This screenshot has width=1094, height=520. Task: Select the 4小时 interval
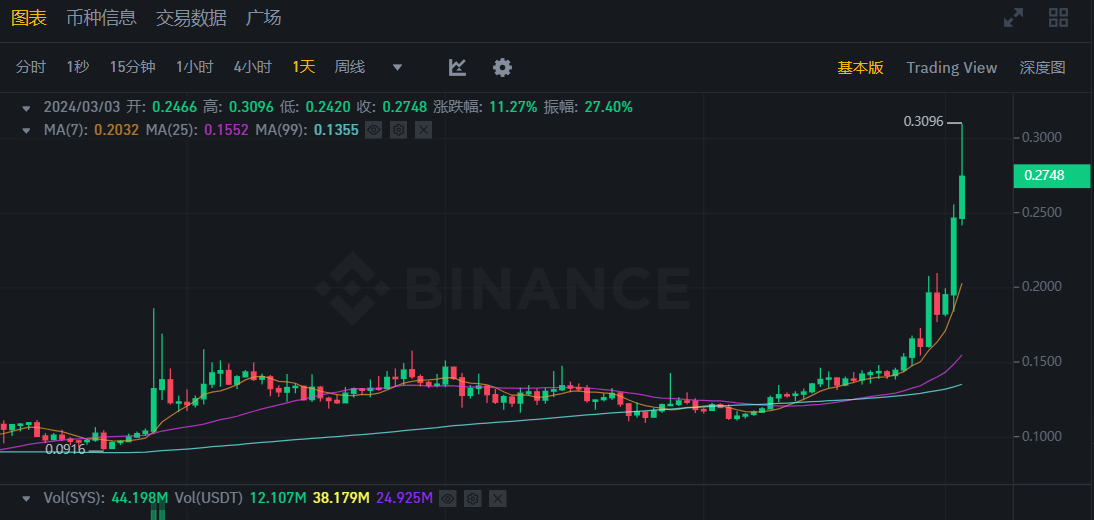[x=252, y=67]
